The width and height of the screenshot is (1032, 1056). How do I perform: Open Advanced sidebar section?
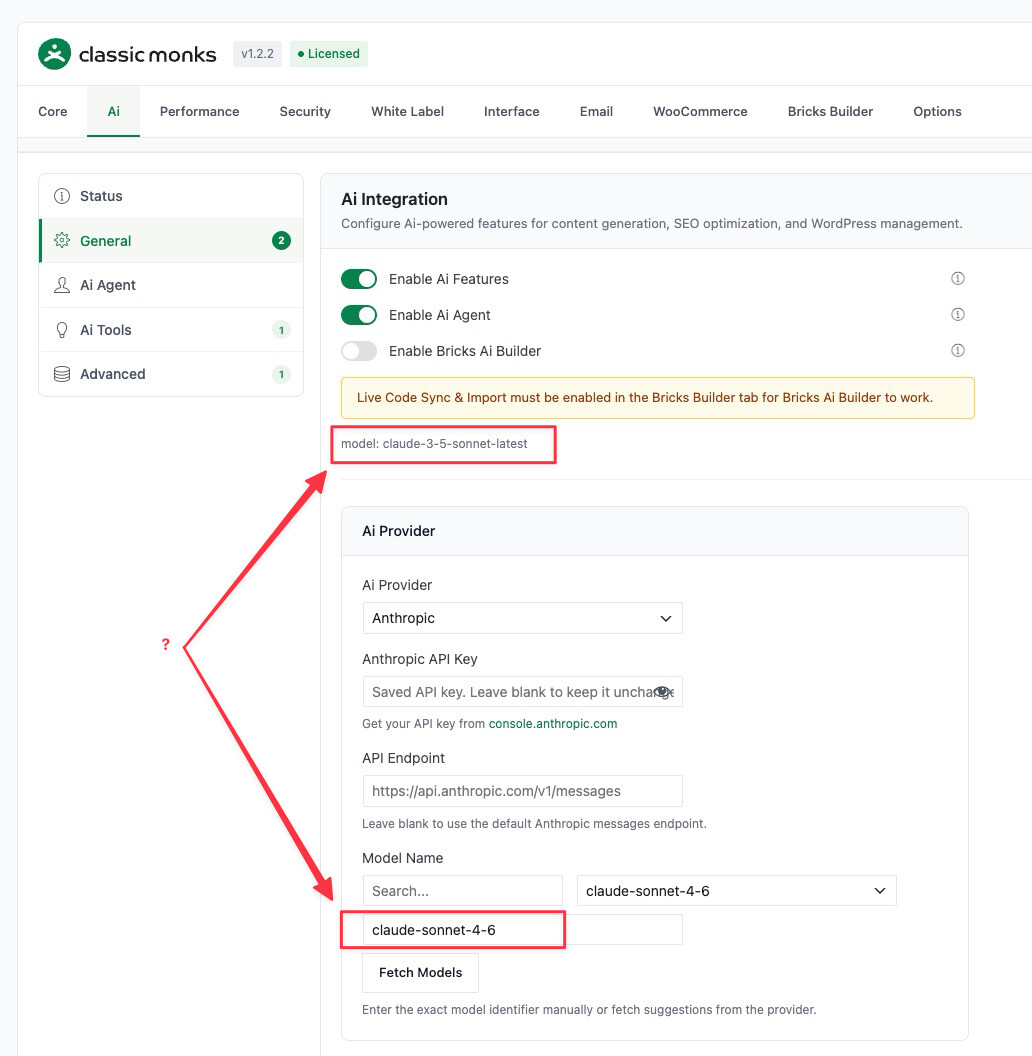coord(171,374)
